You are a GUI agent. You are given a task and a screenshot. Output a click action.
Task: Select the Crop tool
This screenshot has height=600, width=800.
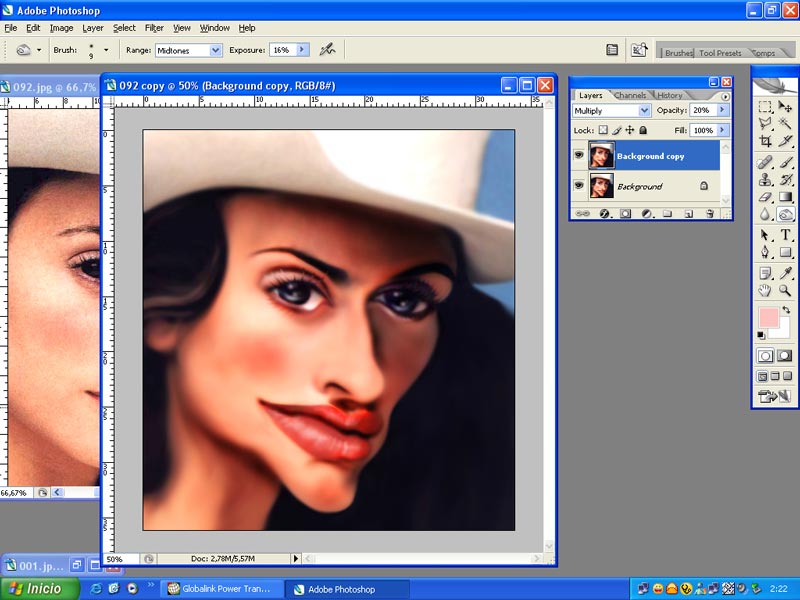pos(765,142)
